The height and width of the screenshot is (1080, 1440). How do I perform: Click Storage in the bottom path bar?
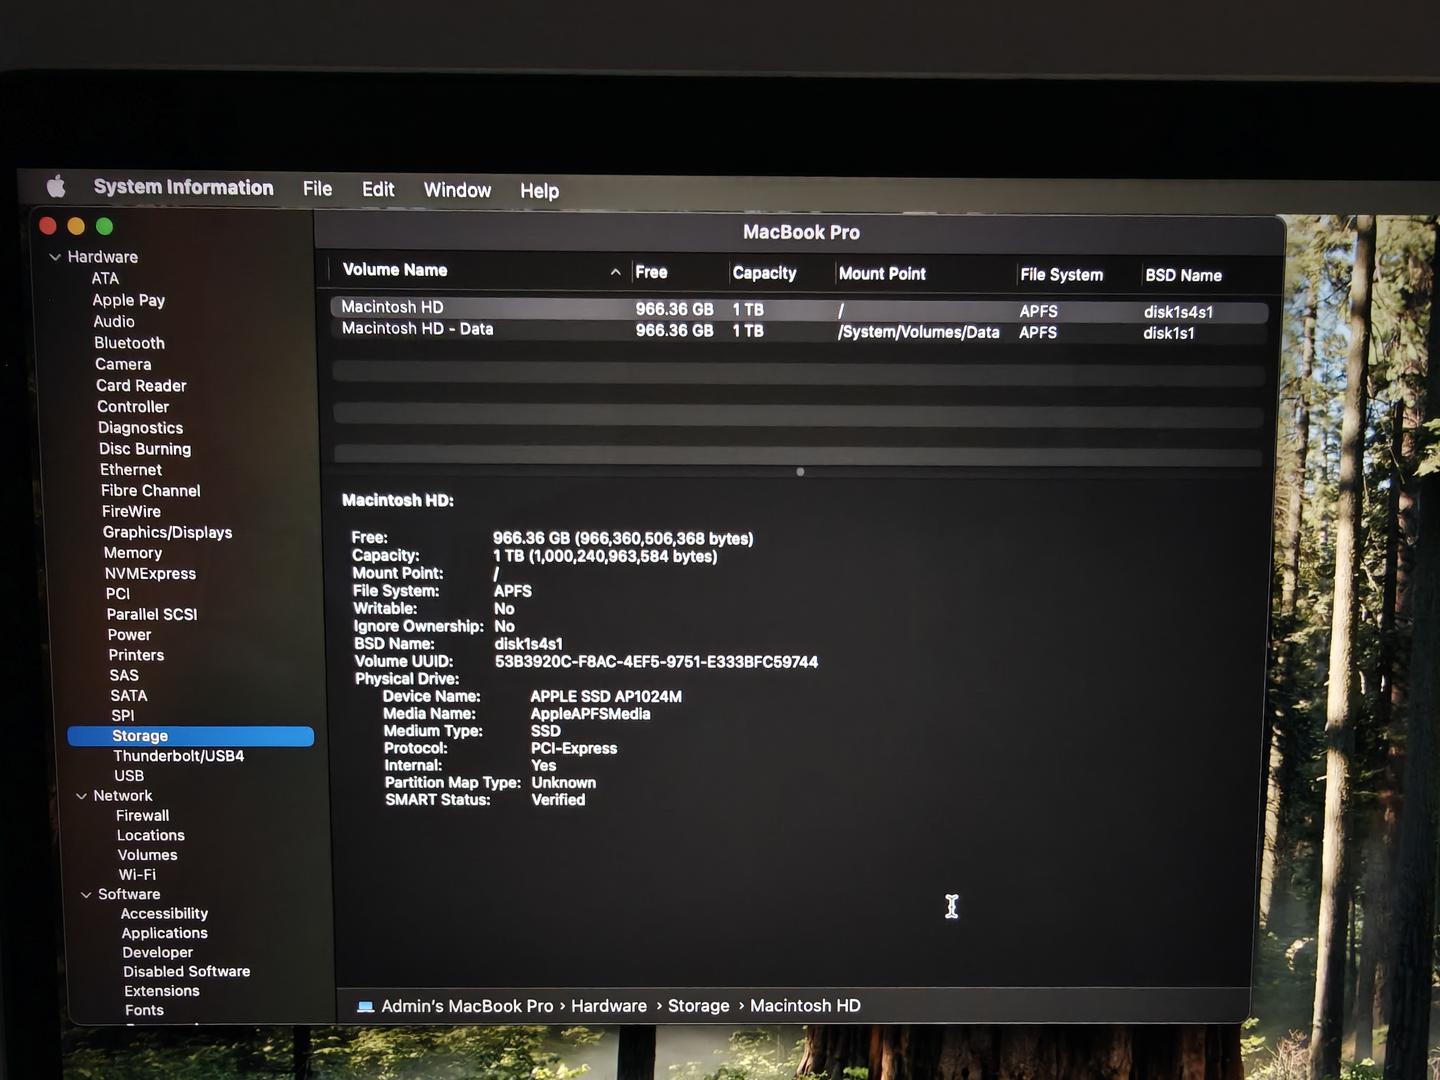(698, 1006)
